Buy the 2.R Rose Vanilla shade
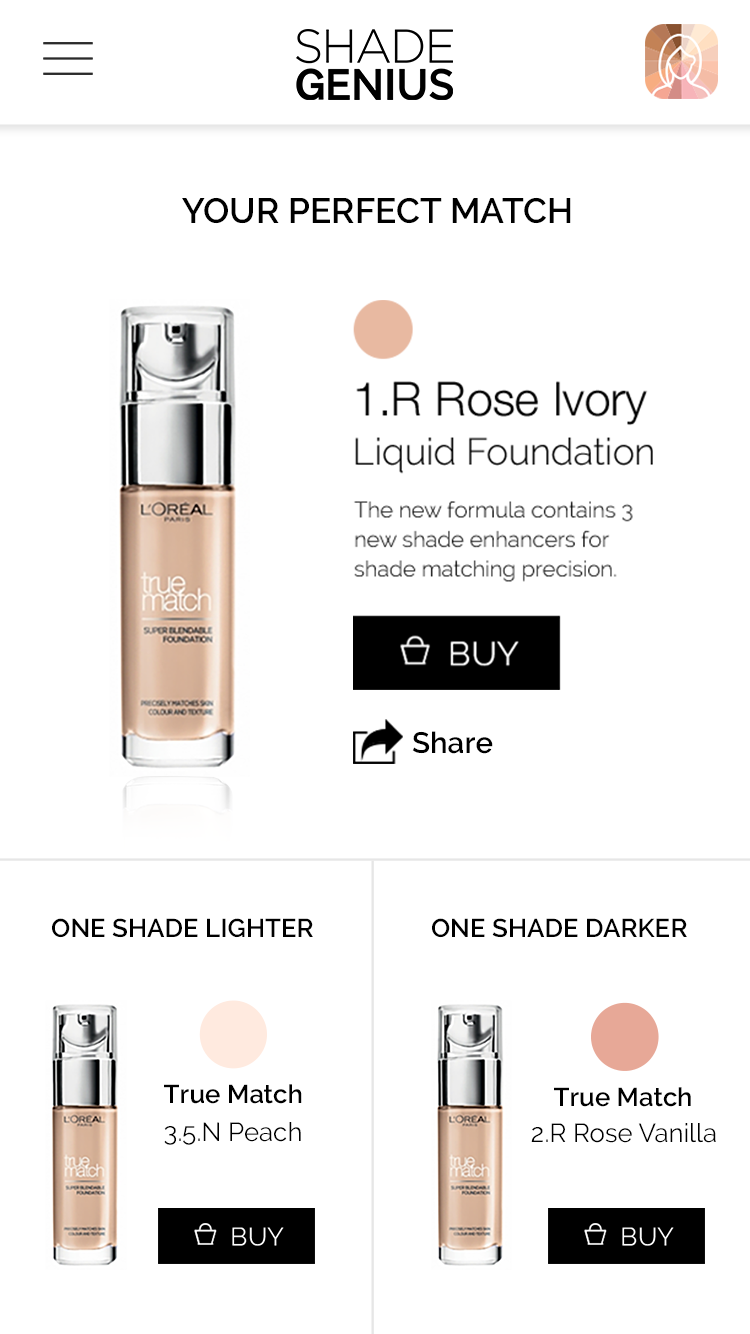750x1334 pixels. point(626,1236)
